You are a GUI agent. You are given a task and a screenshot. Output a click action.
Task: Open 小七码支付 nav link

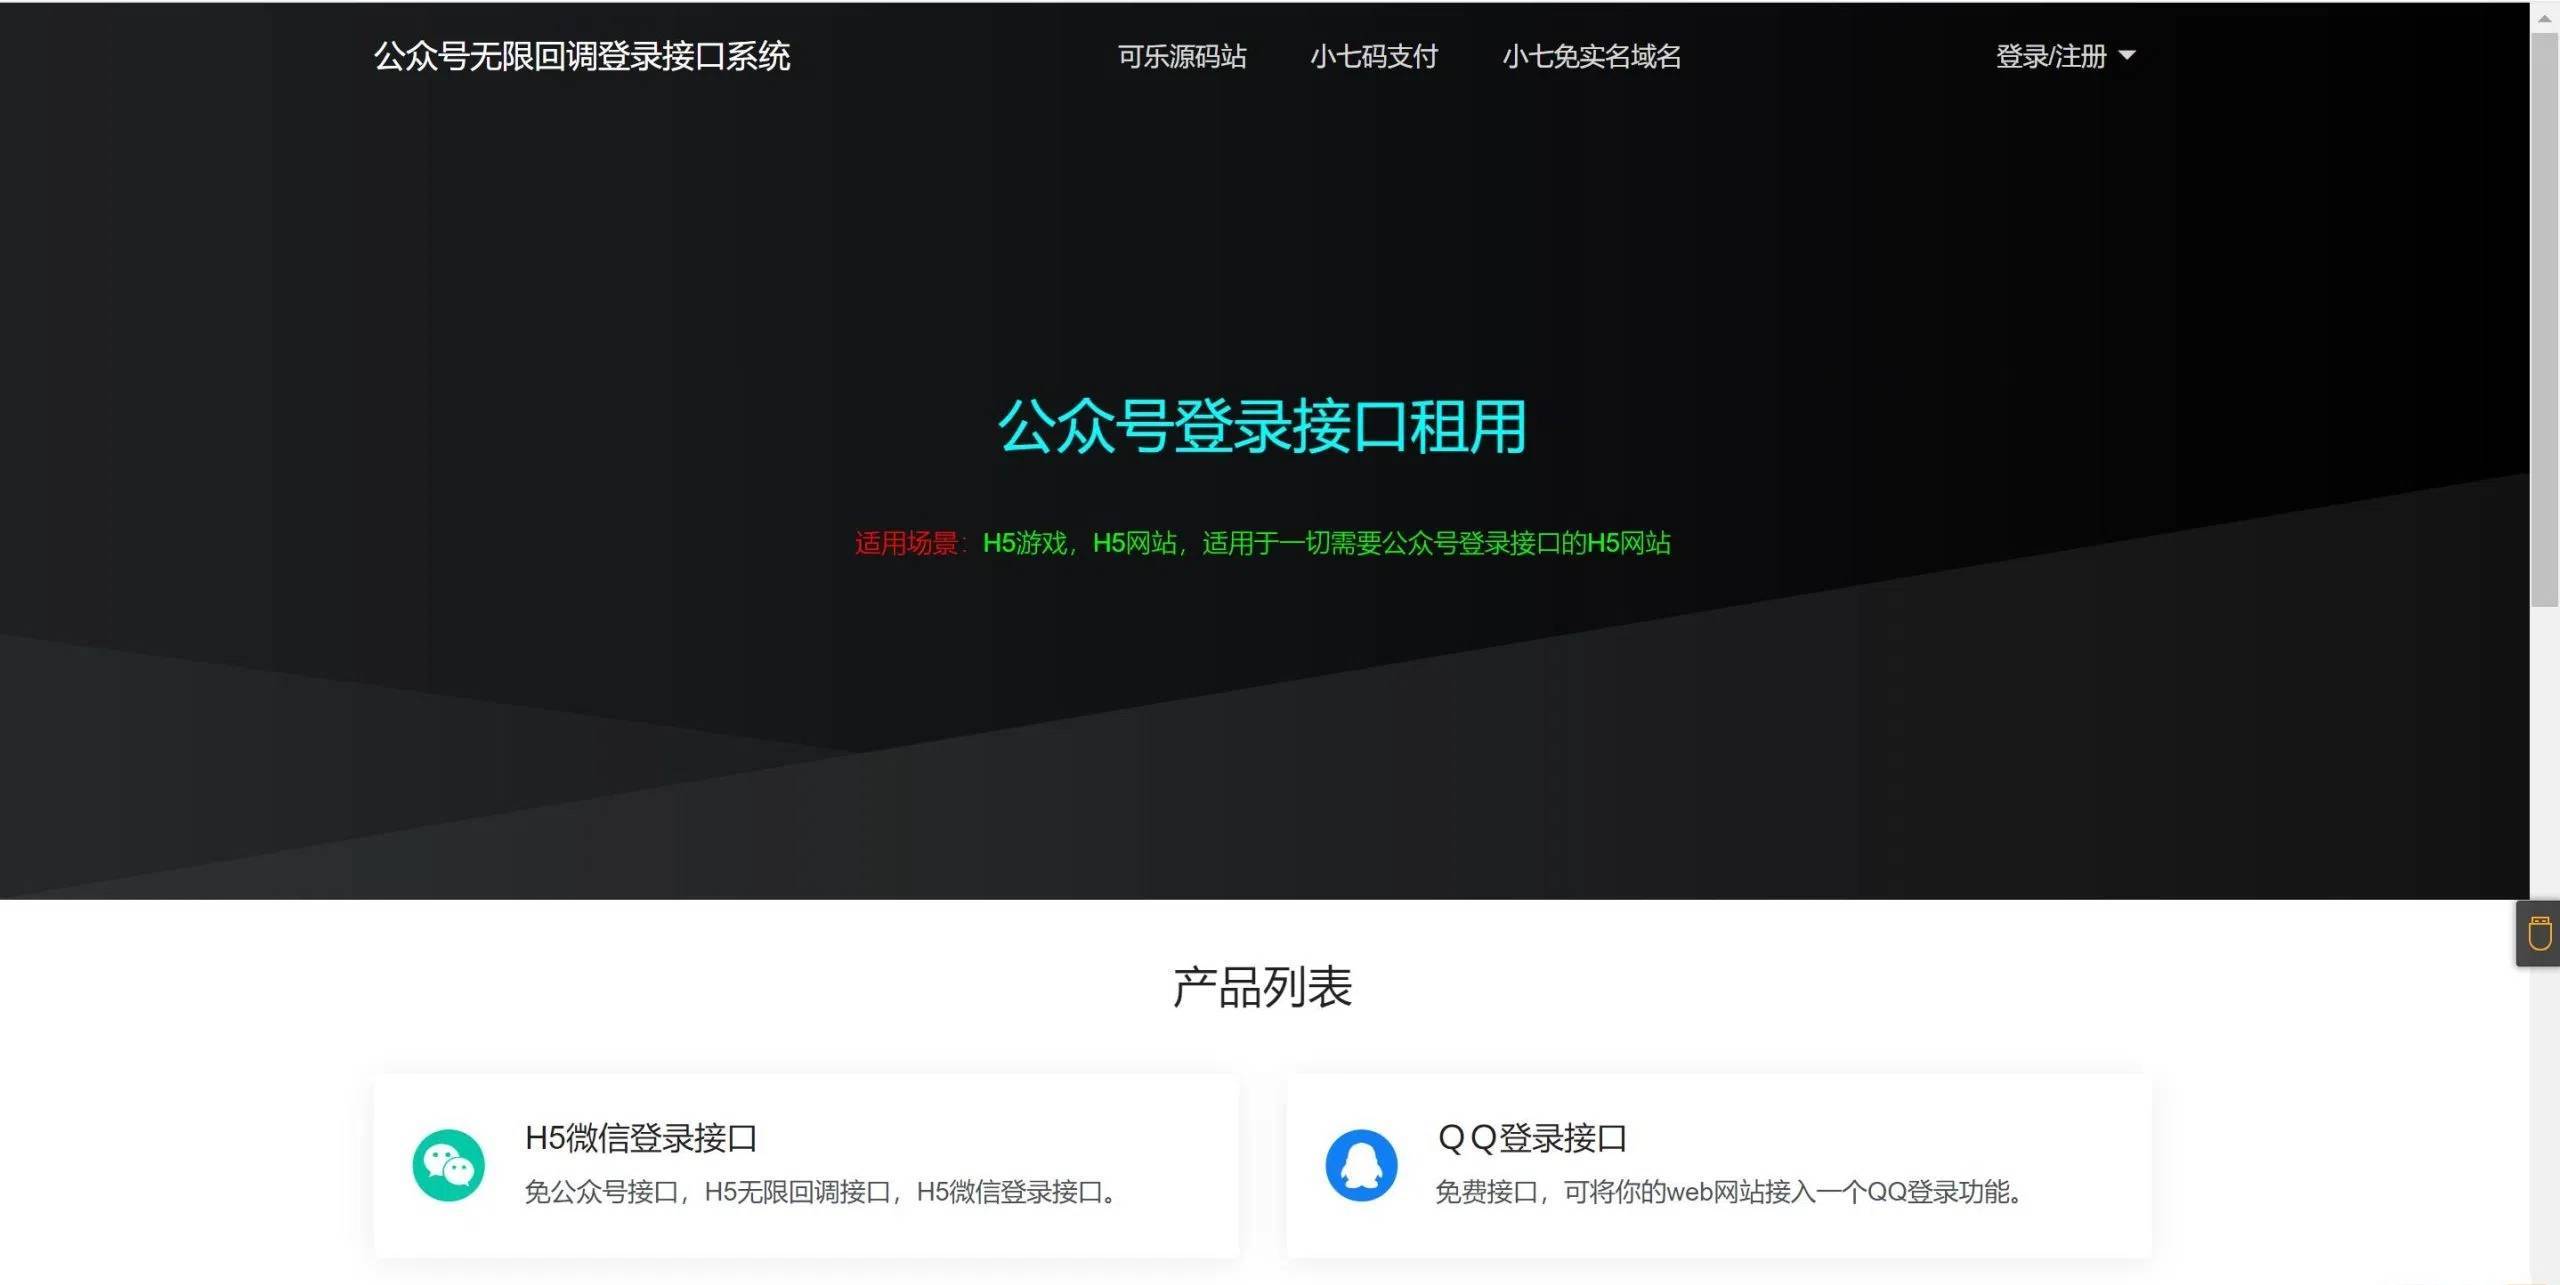click(x=1374, y=56)
